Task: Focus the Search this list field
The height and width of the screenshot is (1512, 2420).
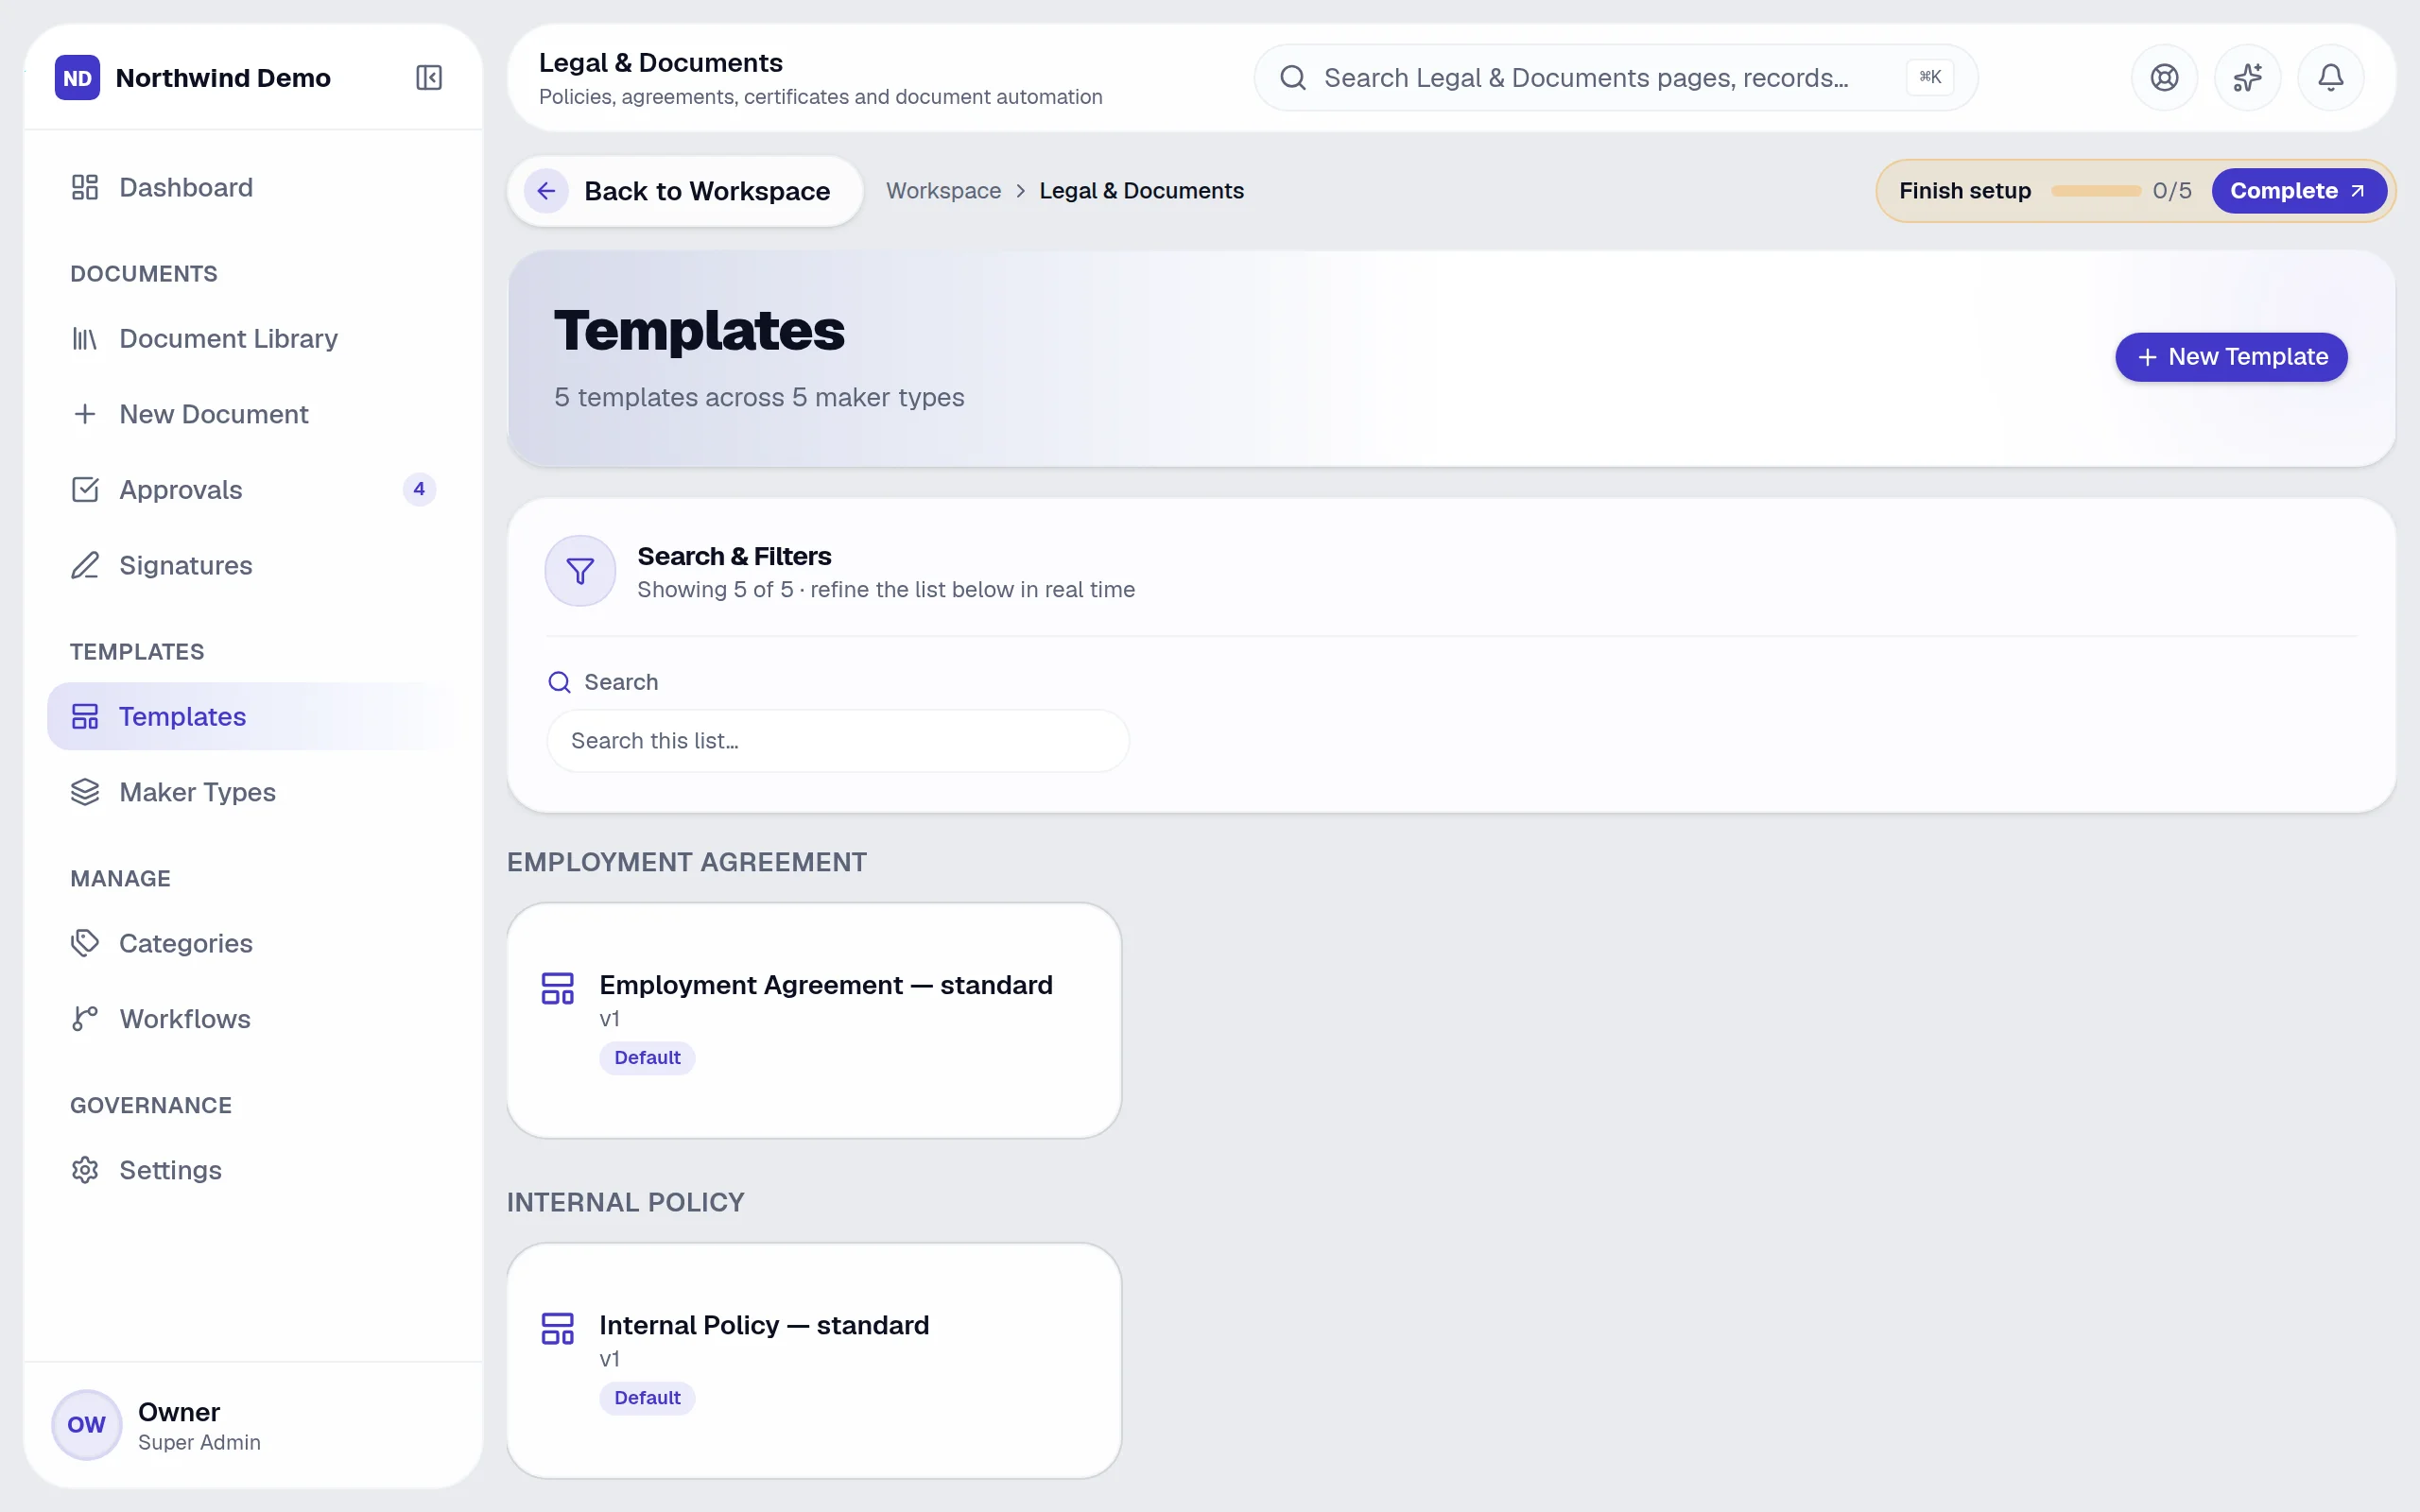Action: (x=838, y=741)
